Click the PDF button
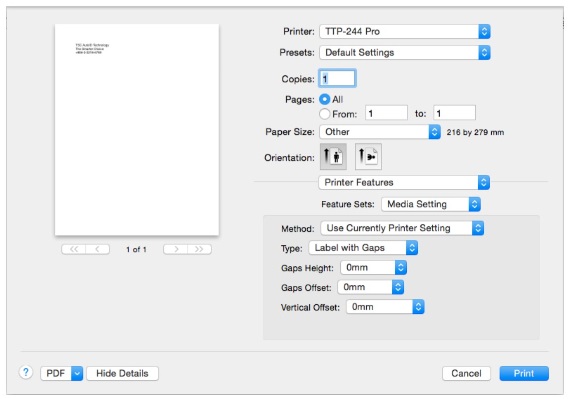 (56, 373)
